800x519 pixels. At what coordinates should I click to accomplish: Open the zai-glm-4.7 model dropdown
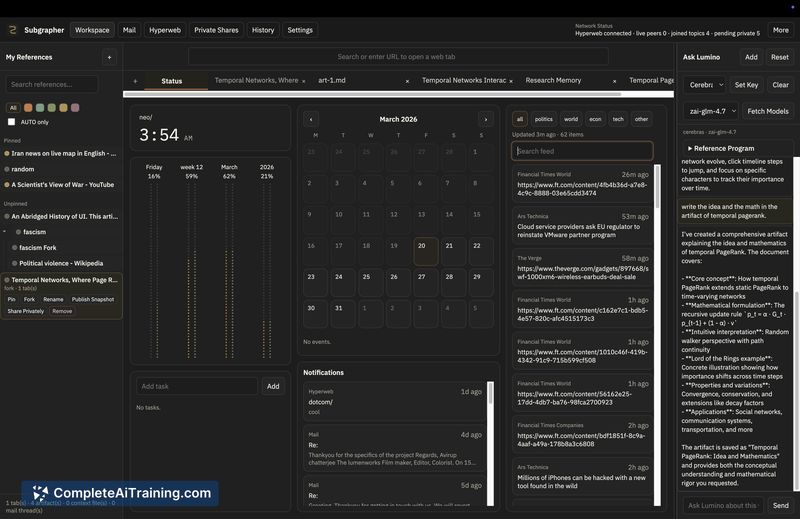(710, 111)
